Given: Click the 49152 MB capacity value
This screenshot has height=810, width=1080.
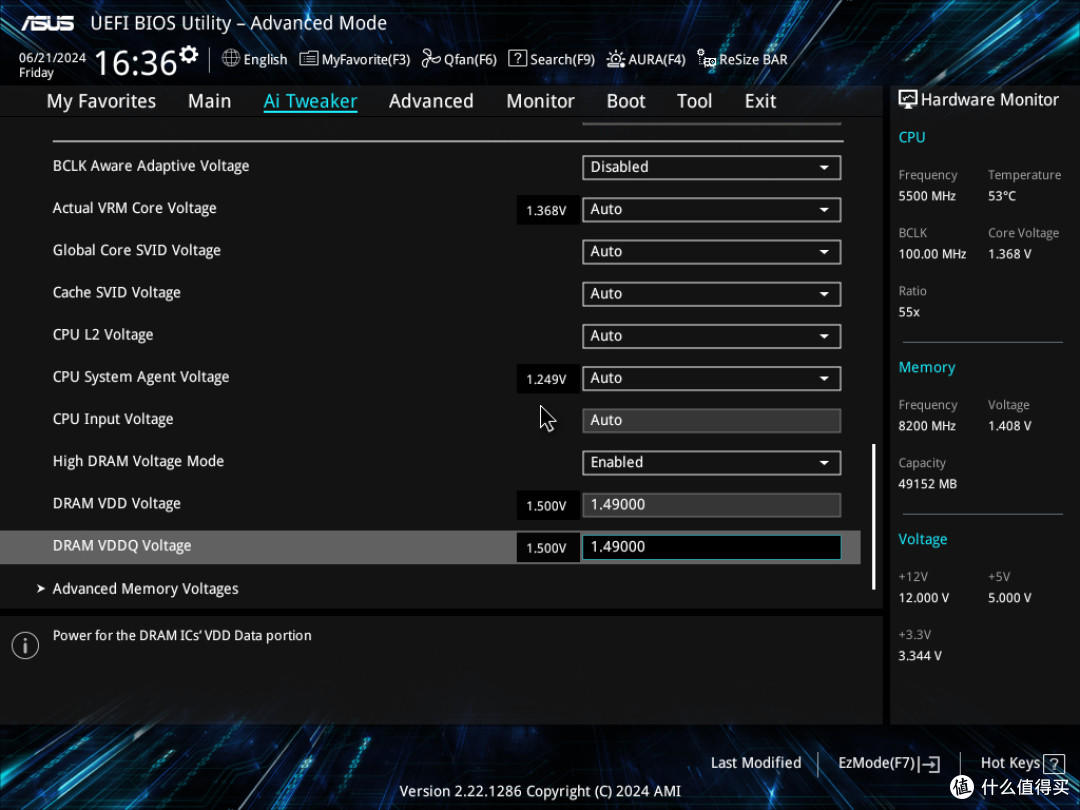Looking at the screenshot, I should click(x=928, y=484).
